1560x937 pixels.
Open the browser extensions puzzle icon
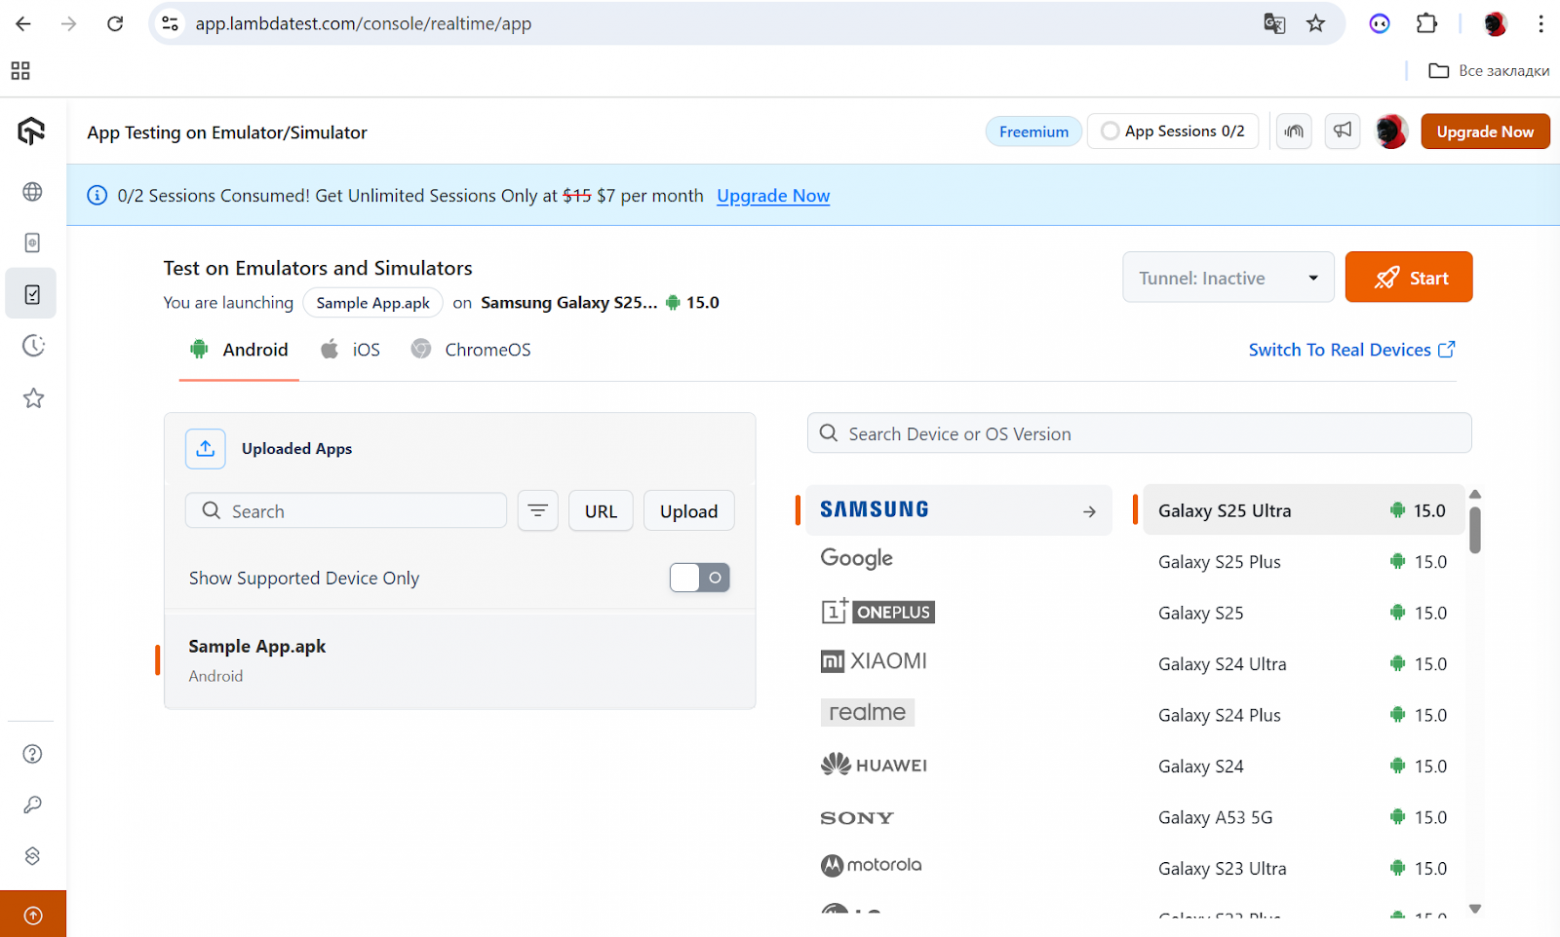[x=1427, y=24]
